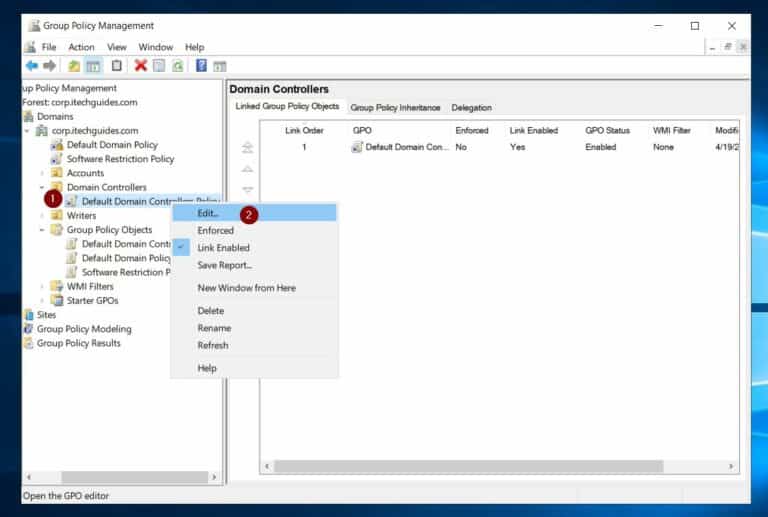This screenshot has width=768, height=517.
Task: Toggle the Show/Hide Console Tree toolbar icon
Action: tap(93, 66)
